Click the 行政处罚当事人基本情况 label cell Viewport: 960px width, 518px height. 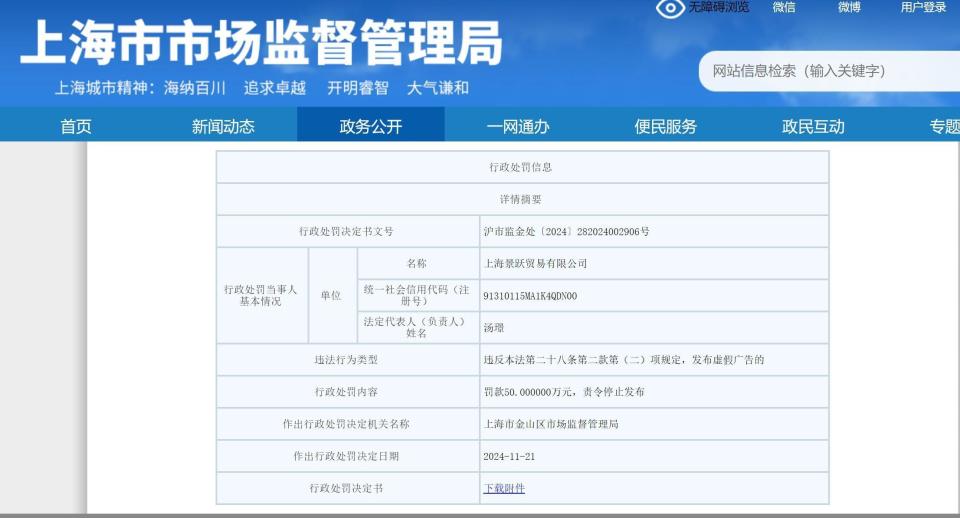pyautogui.click(x=261, y=295)
